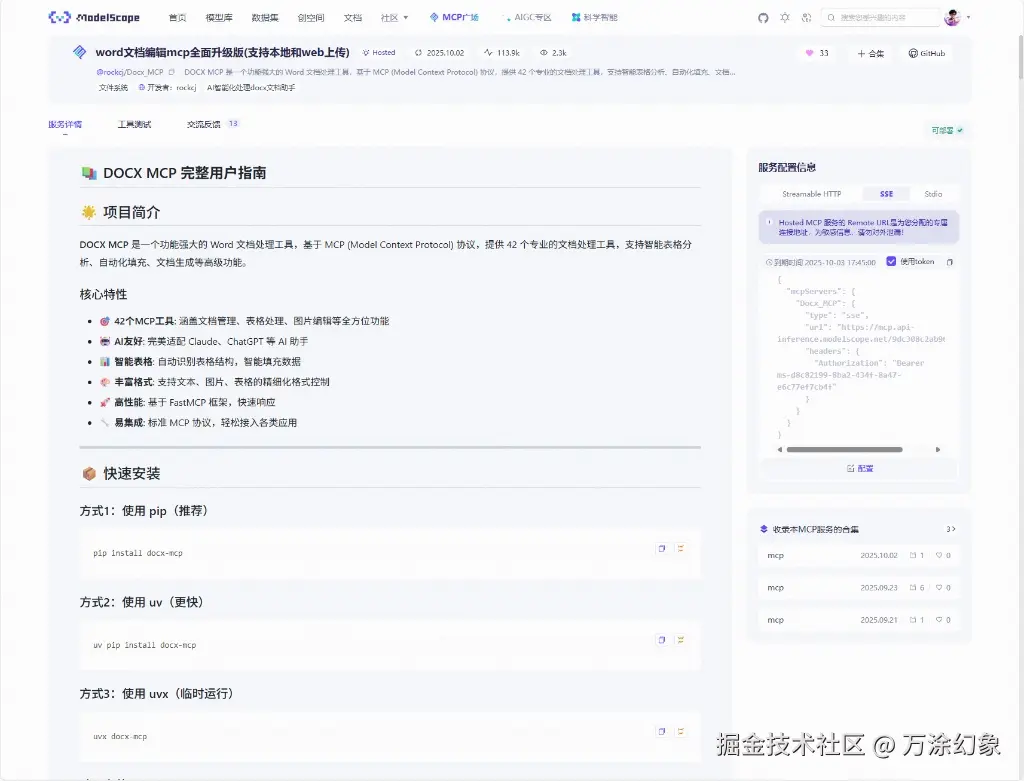Viewport: 1024px width, 781px height.
Task: Click the 可部署 status badge
Action: click(947, 131)
